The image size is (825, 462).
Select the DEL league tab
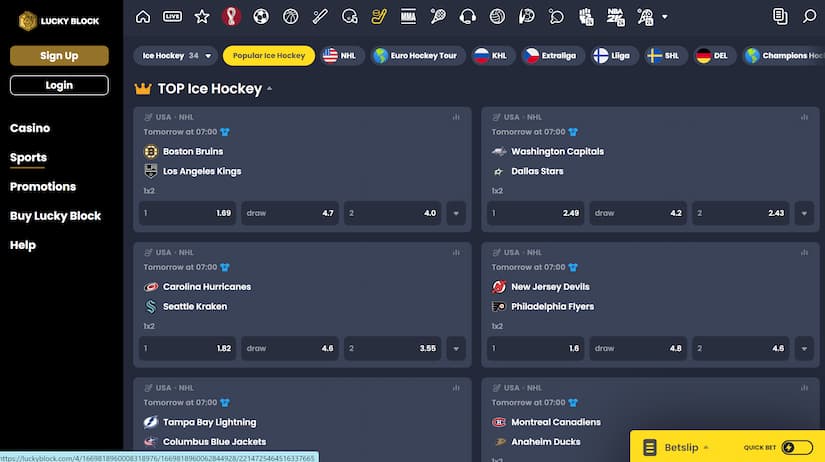tap(714, 55)
